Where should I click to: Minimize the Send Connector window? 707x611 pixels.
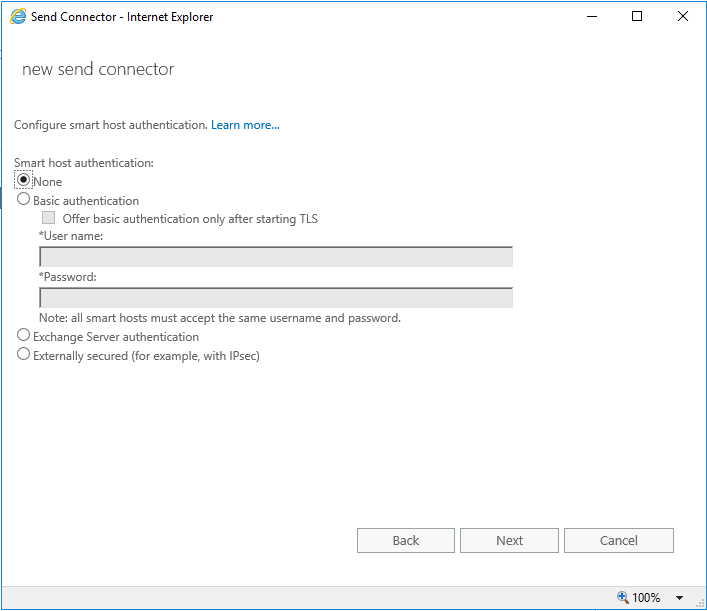pyautogui.click(x=592, y=17)
